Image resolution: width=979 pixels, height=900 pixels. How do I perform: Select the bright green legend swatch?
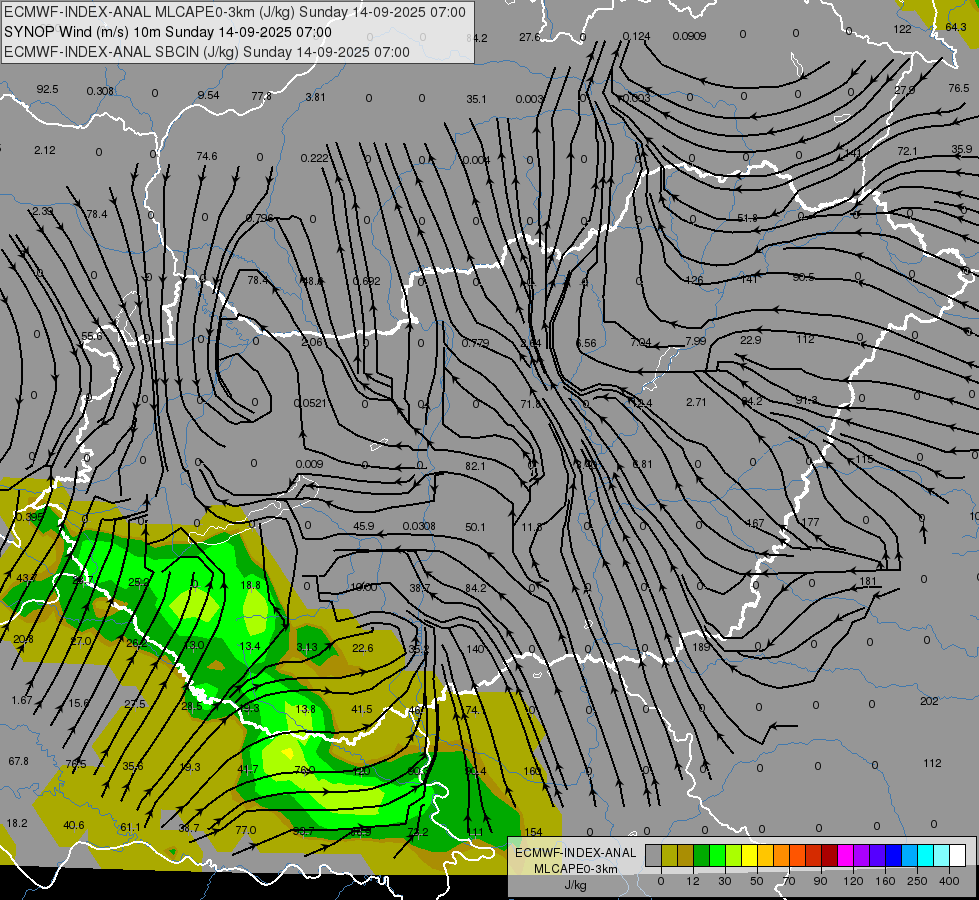[x=717, y=855]
